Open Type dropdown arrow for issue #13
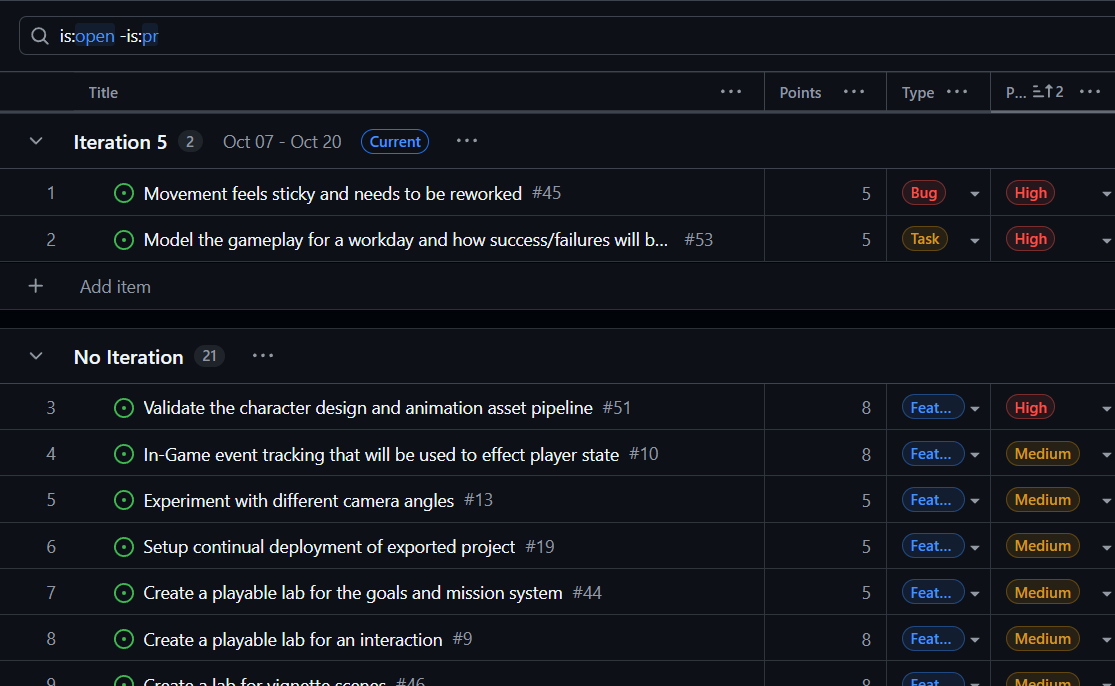The height and width of the screenshot is (686, 1115). (x=975, y=501)
